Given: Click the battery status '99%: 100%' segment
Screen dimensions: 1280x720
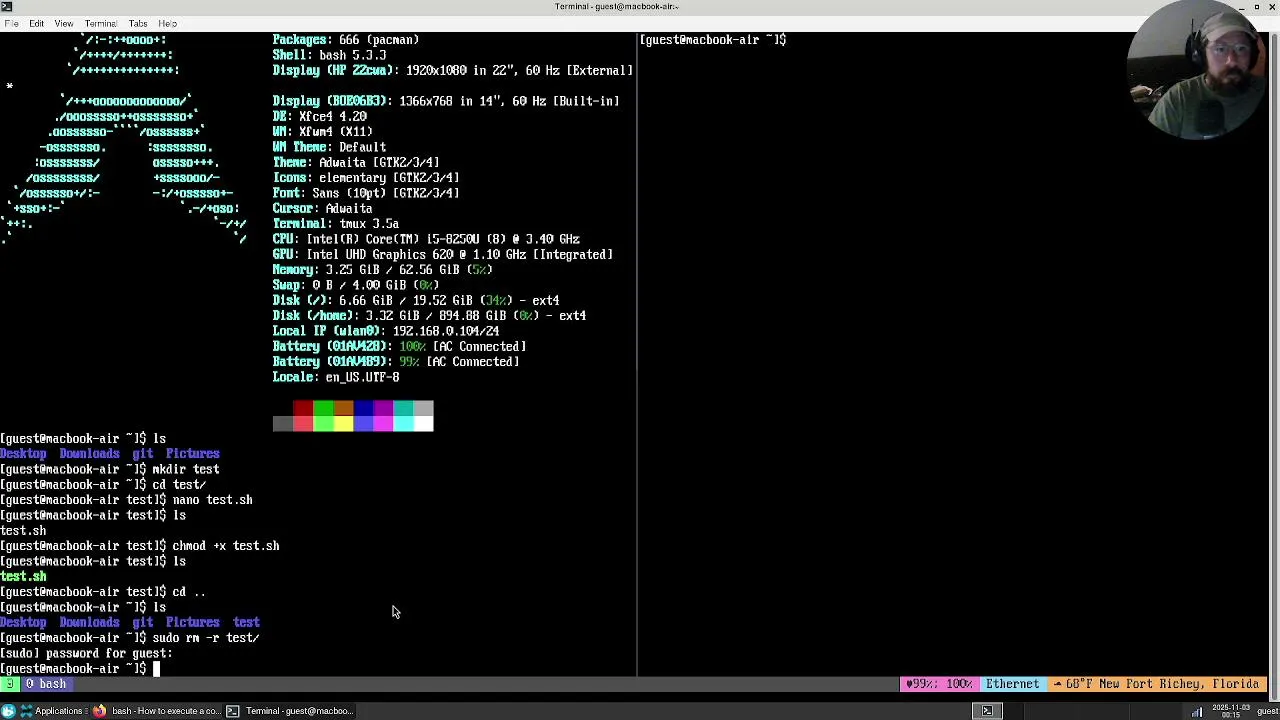Looking at the screenshot, I should coord(938,684).
